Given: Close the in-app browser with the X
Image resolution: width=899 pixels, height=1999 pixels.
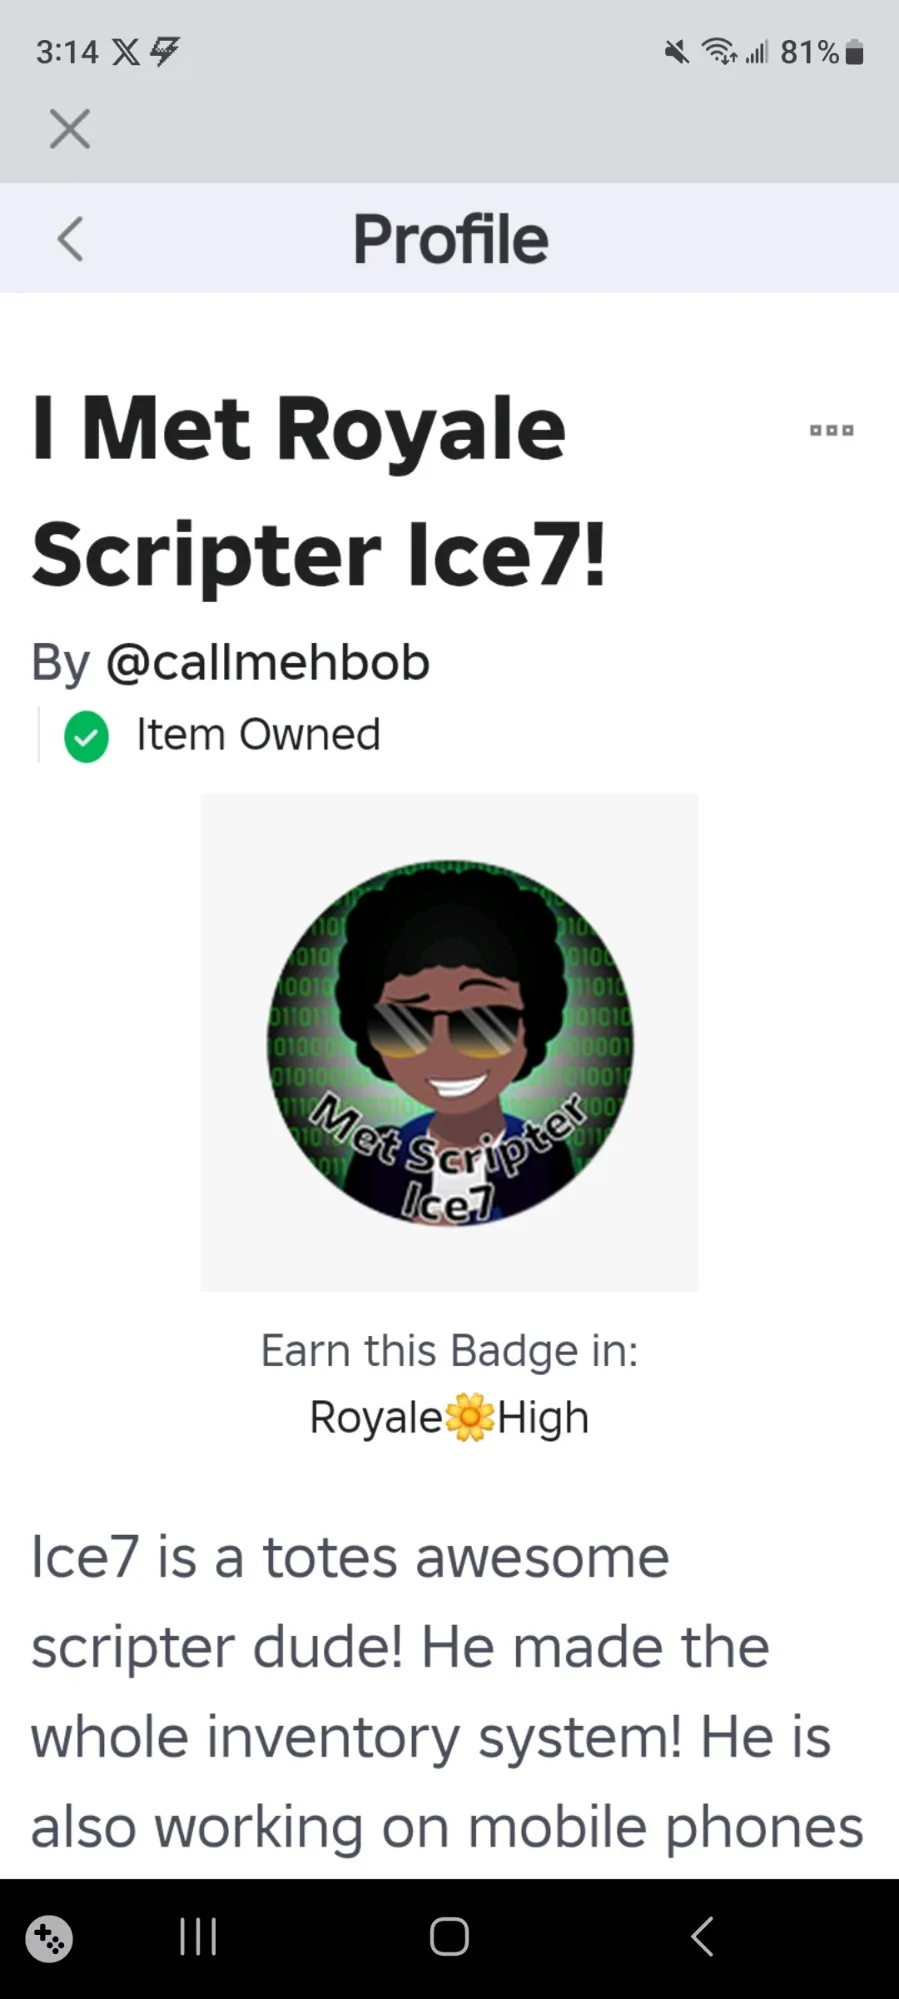Looking at the screenshot, I should point(70,129).
